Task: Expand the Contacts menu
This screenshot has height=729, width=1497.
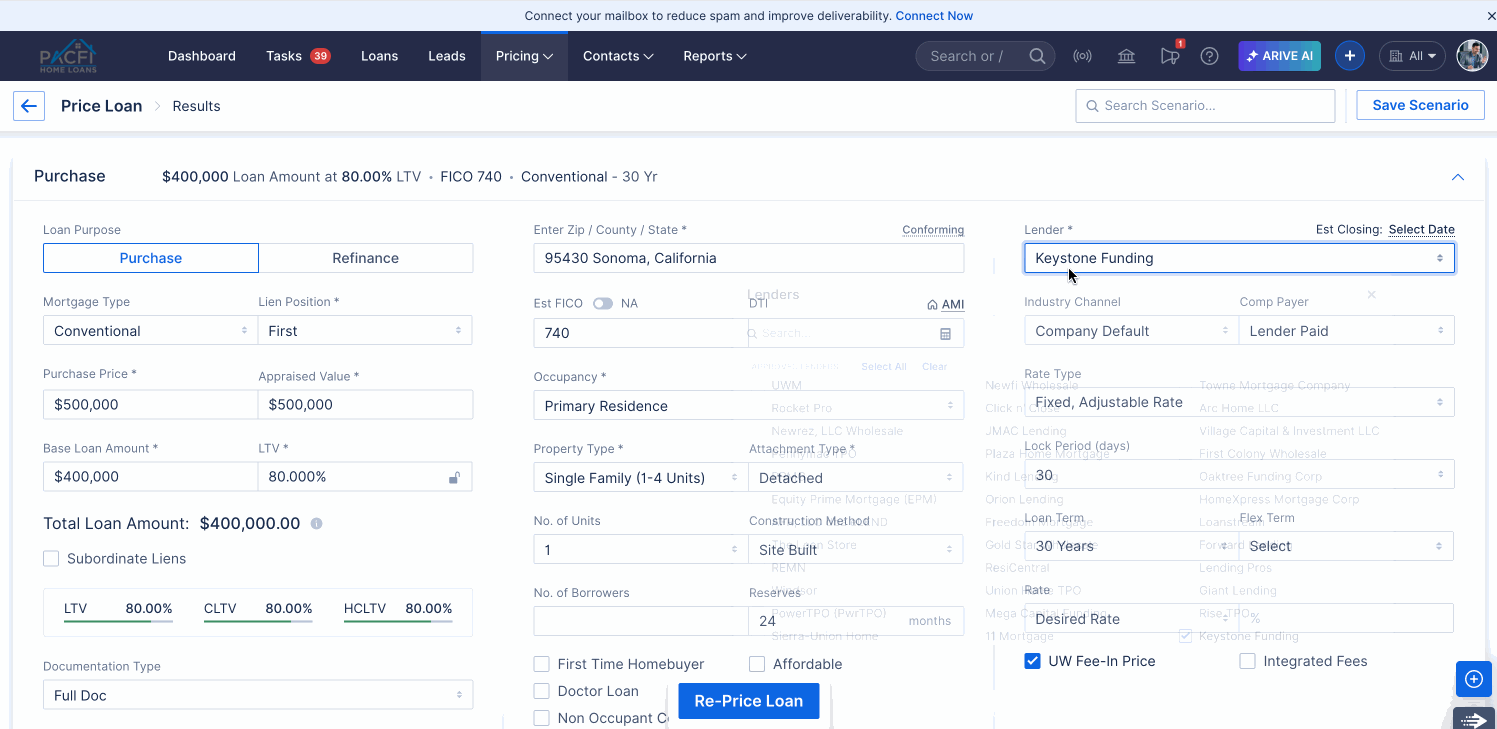Action: (x=618, y=56)
